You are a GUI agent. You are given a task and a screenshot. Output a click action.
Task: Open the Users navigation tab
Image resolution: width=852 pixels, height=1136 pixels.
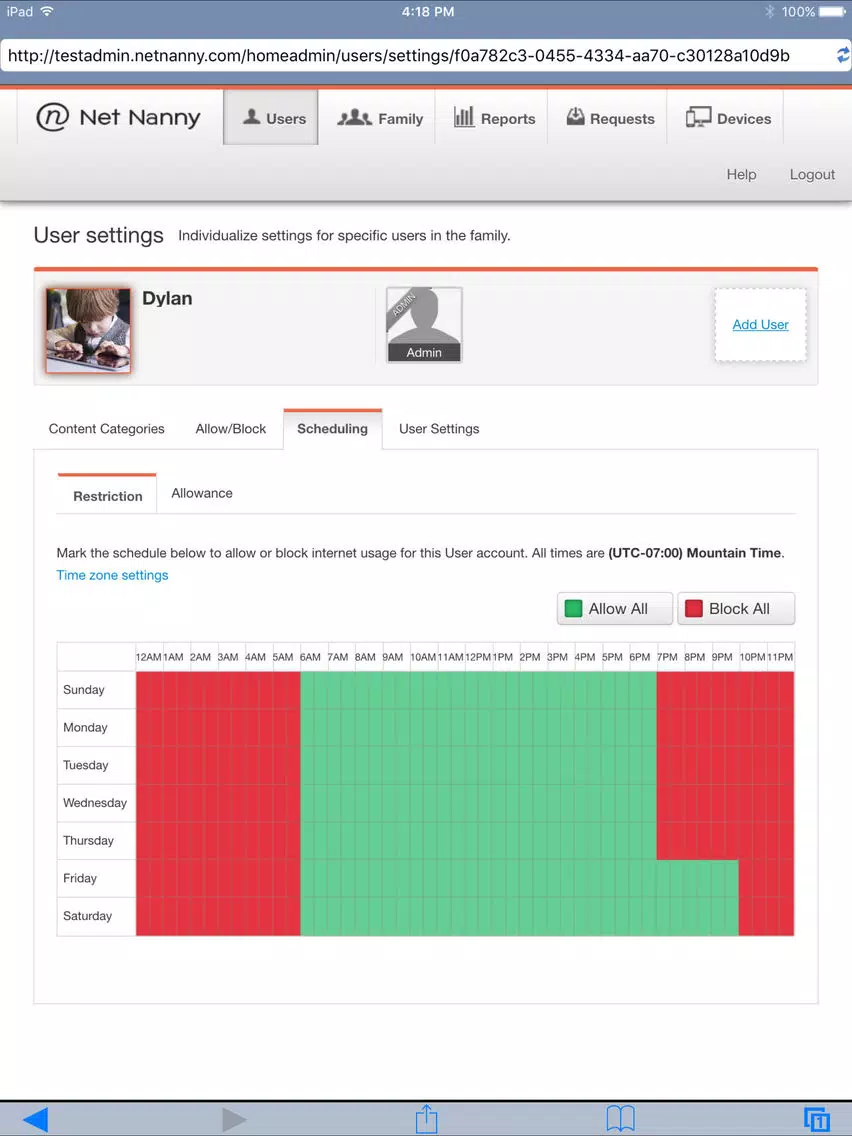point(270,117)
